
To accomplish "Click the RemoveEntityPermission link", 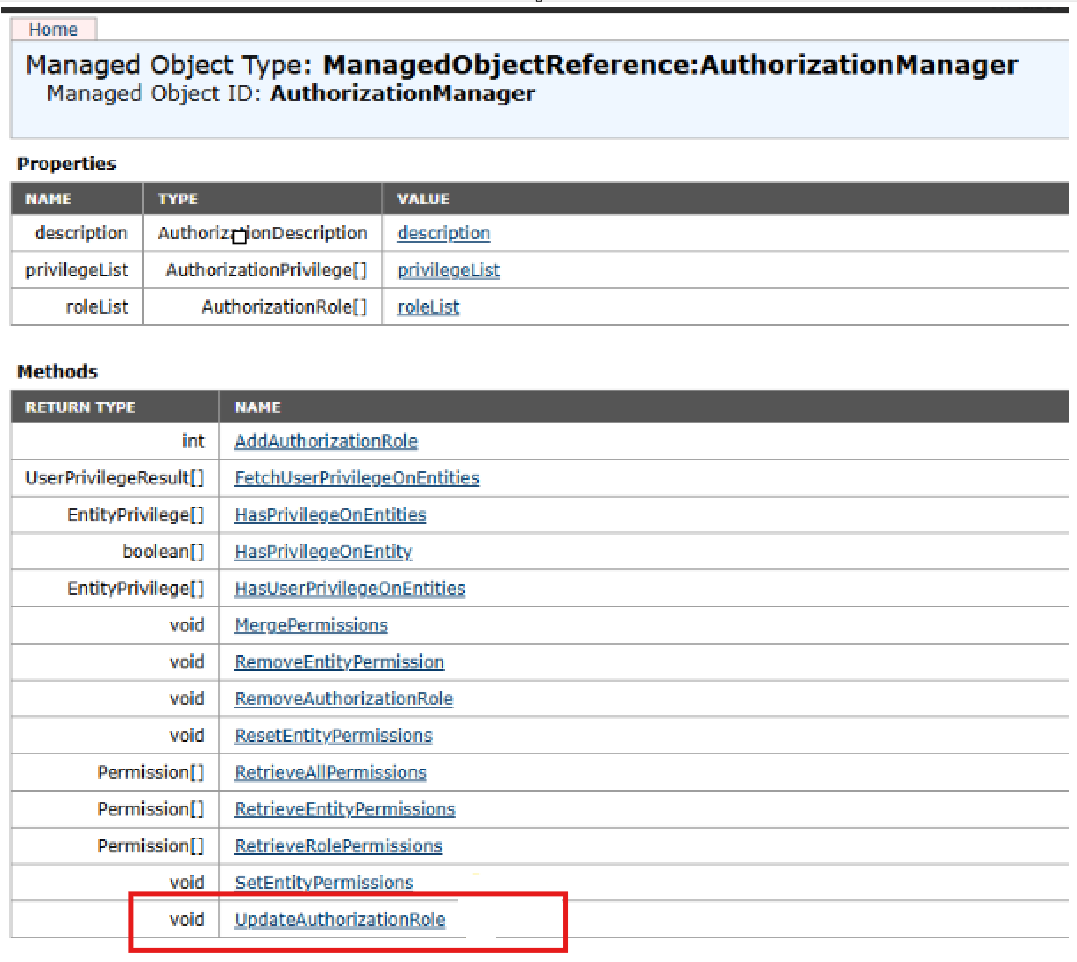I will tap(339, 662).
